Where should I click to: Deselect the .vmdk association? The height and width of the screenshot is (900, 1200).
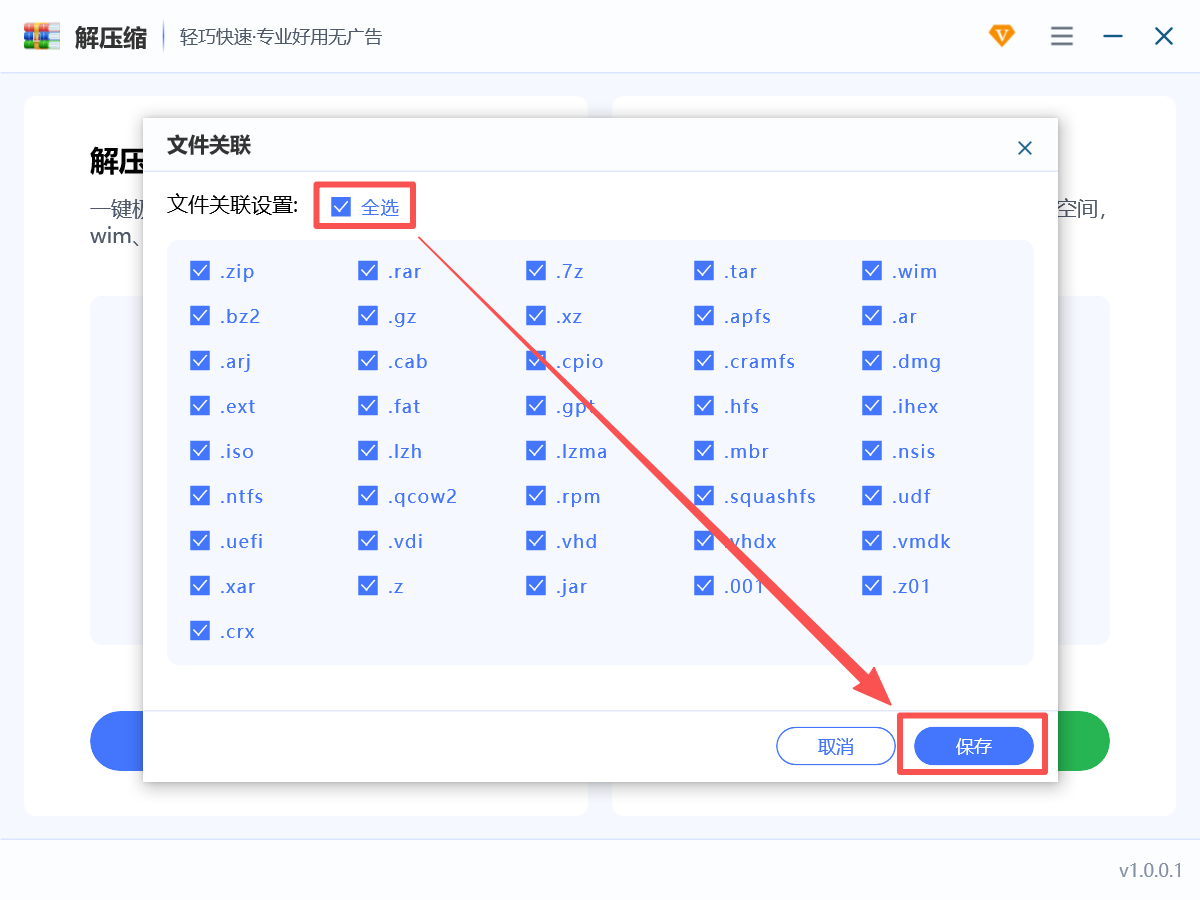click(872, 541)
